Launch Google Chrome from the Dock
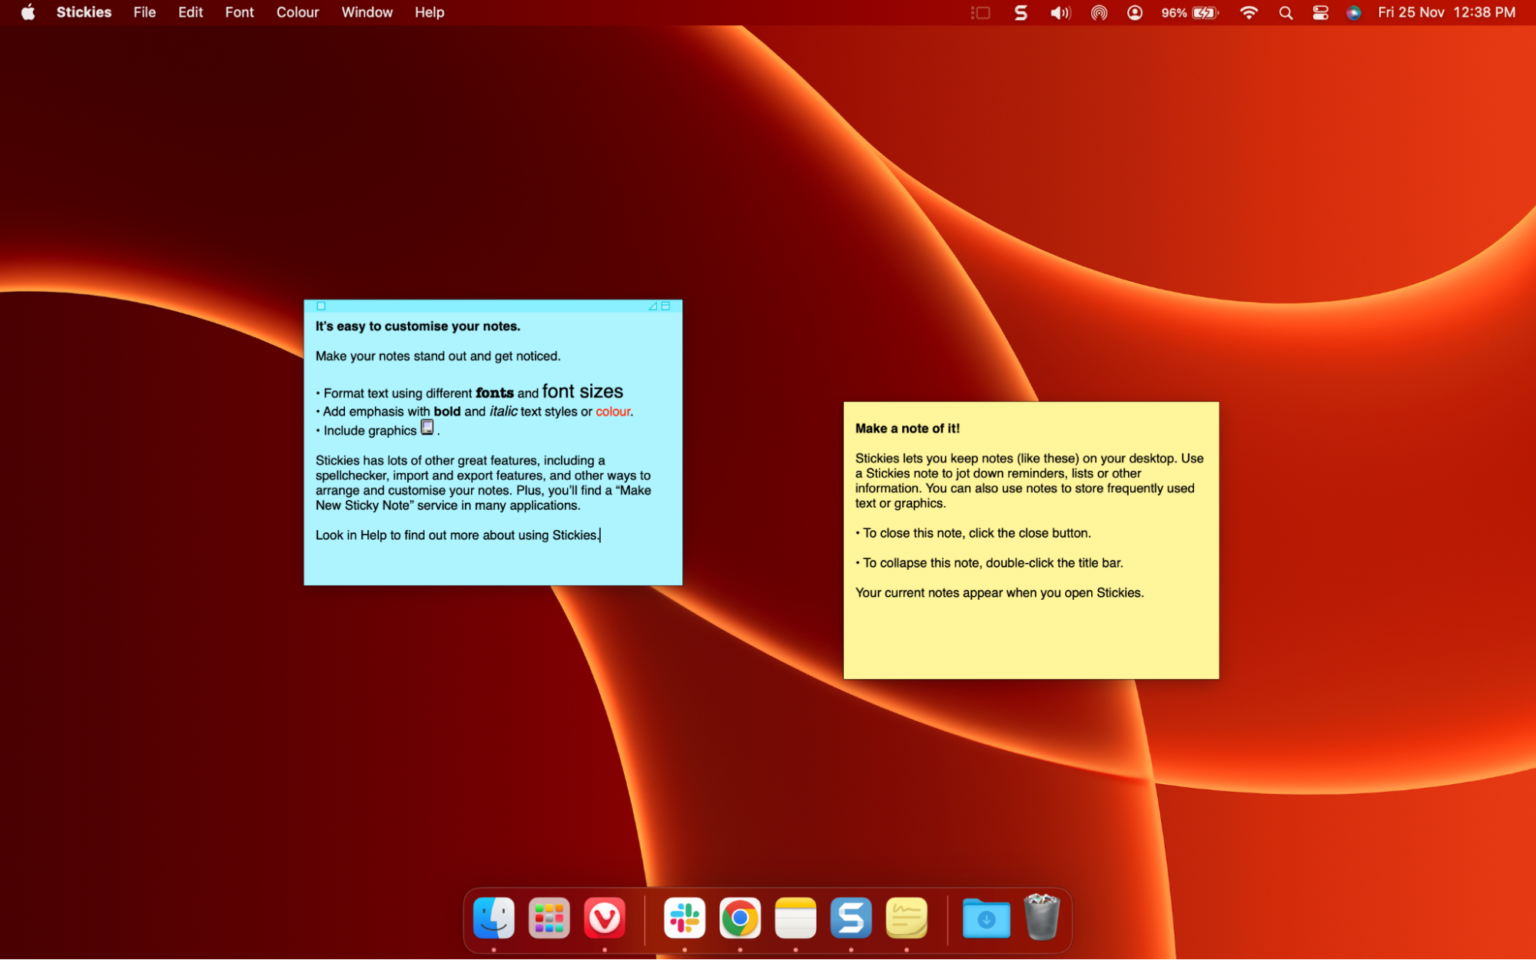This screenshot has width=1536, height=960. (740, 918)
